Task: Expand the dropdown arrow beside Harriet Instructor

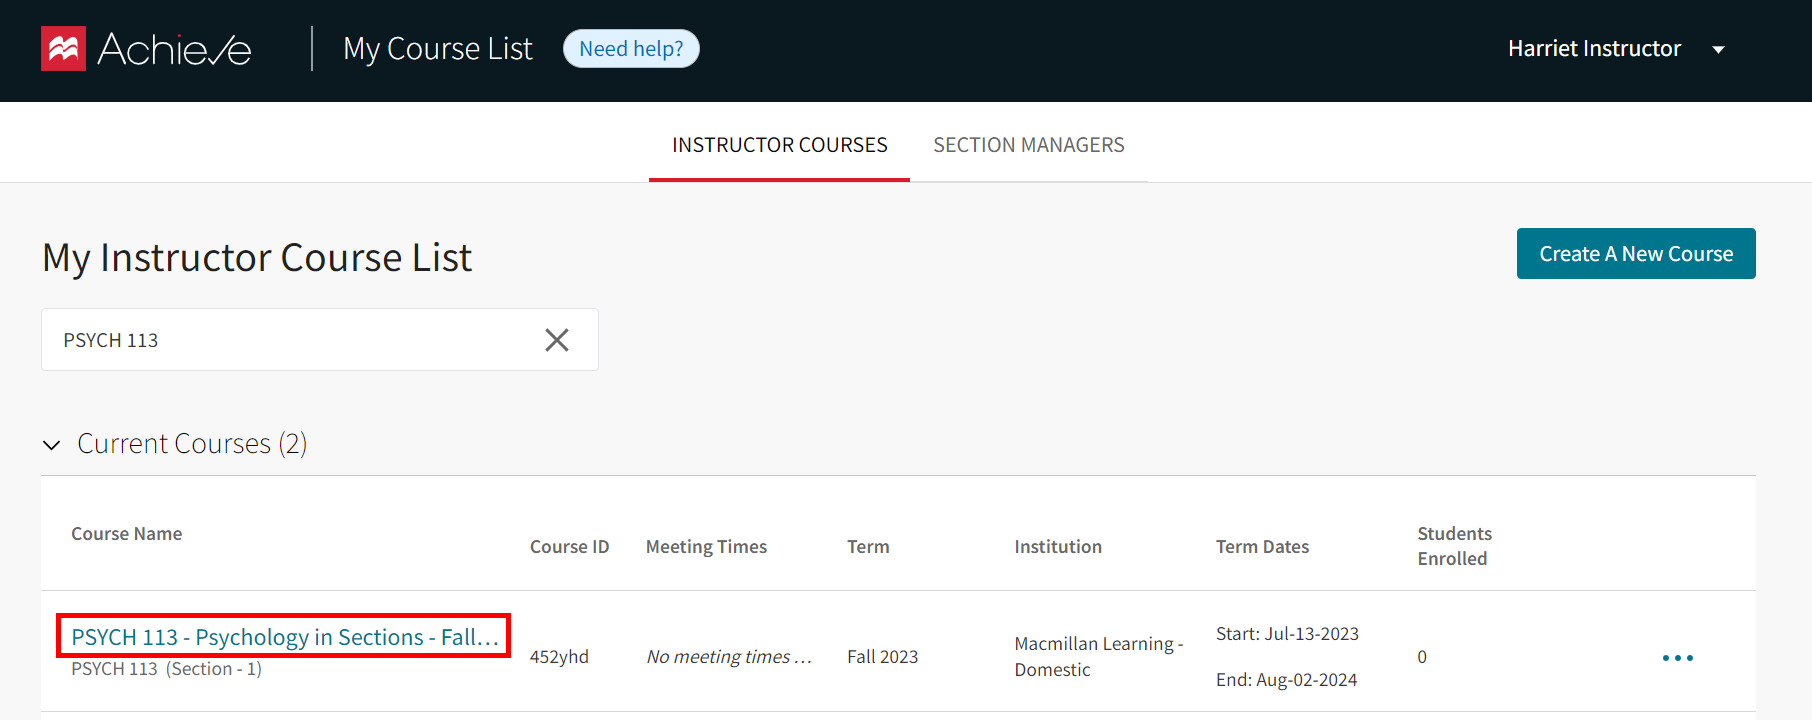Action: 1719,49
